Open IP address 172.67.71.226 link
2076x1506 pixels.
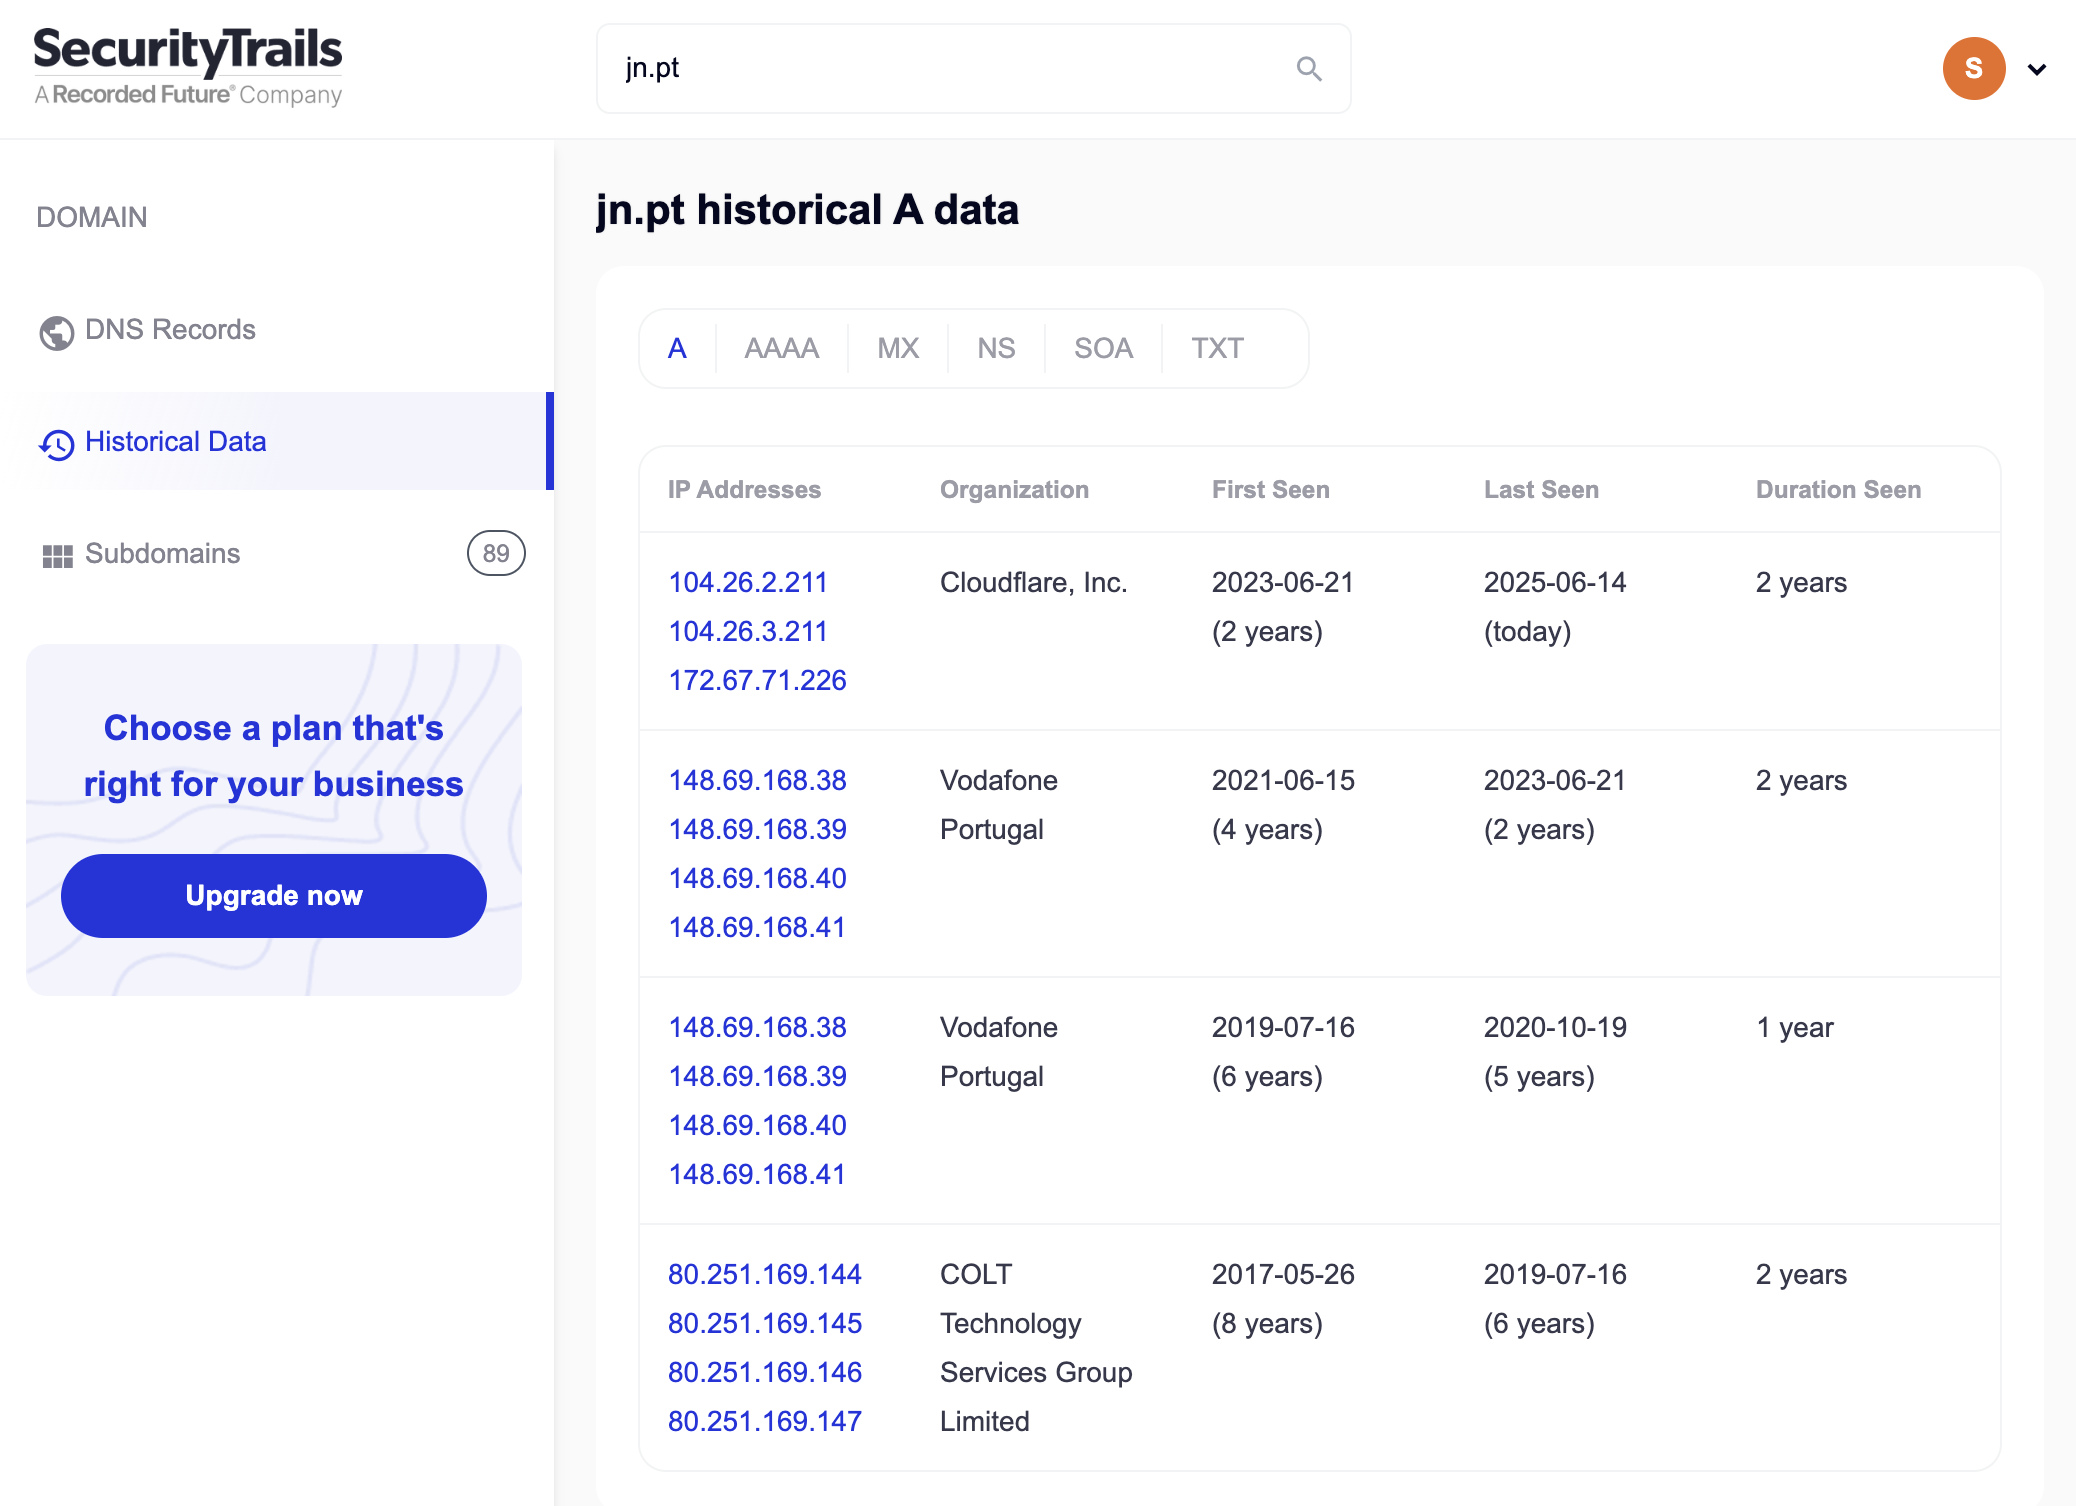click(x=757, y=680)
